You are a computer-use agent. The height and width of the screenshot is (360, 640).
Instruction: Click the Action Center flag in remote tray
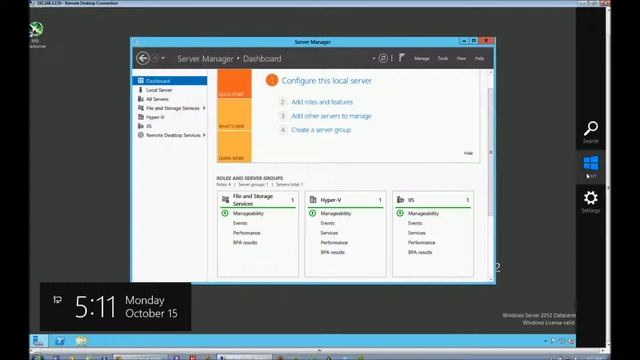[x=553, y=341]
